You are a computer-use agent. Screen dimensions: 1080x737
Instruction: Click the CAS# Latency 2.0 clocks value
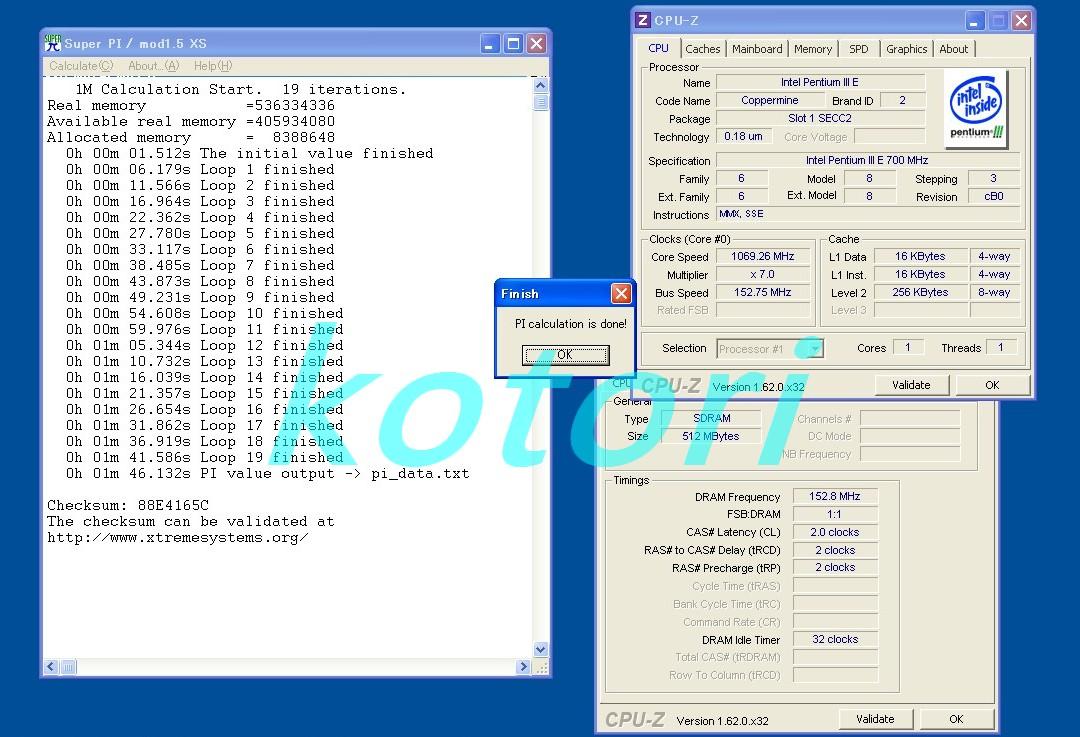tap(835, 532)
